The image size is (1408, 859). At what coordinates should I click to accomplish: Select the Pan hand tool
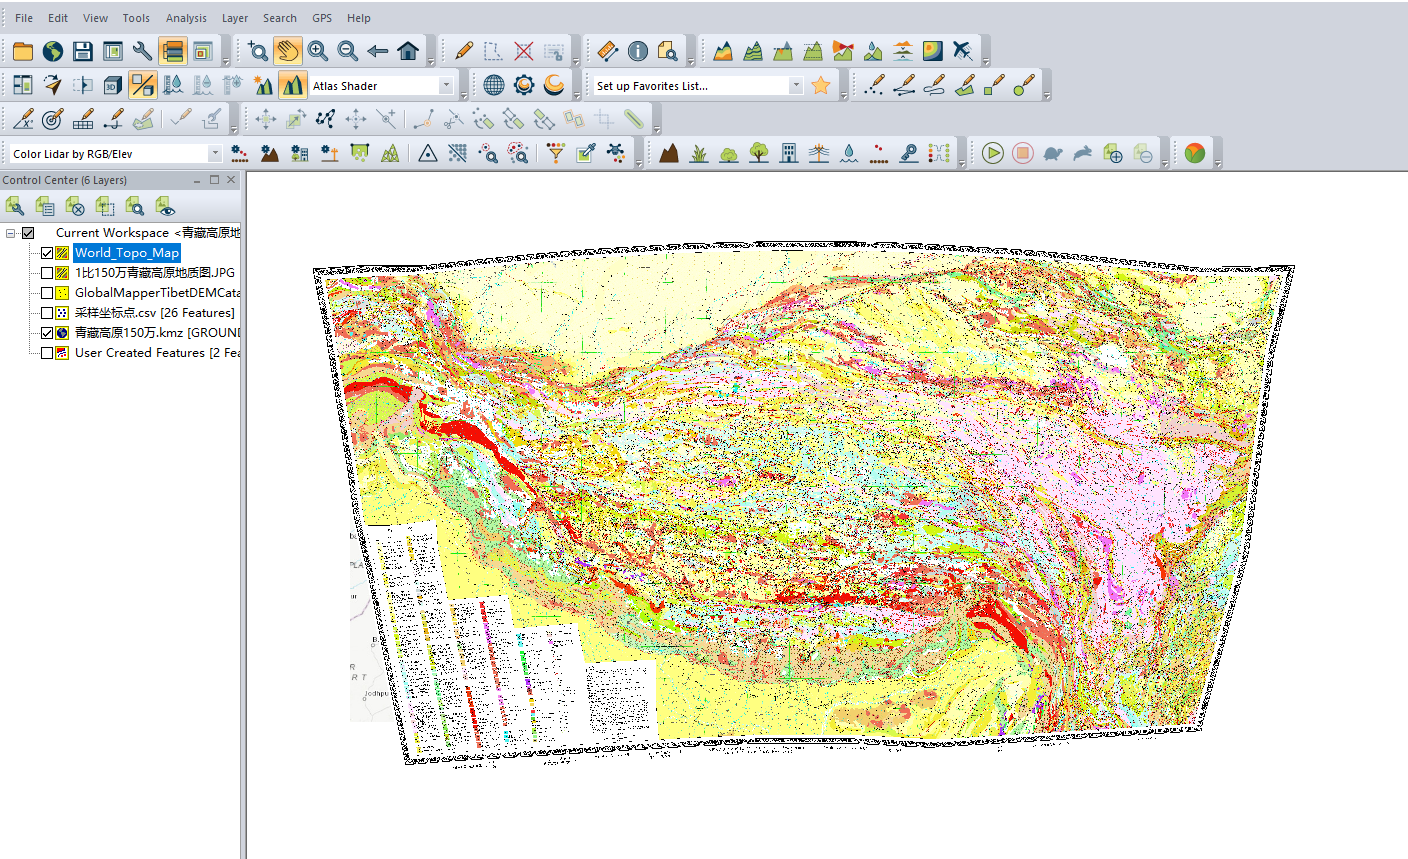(288, 51)
